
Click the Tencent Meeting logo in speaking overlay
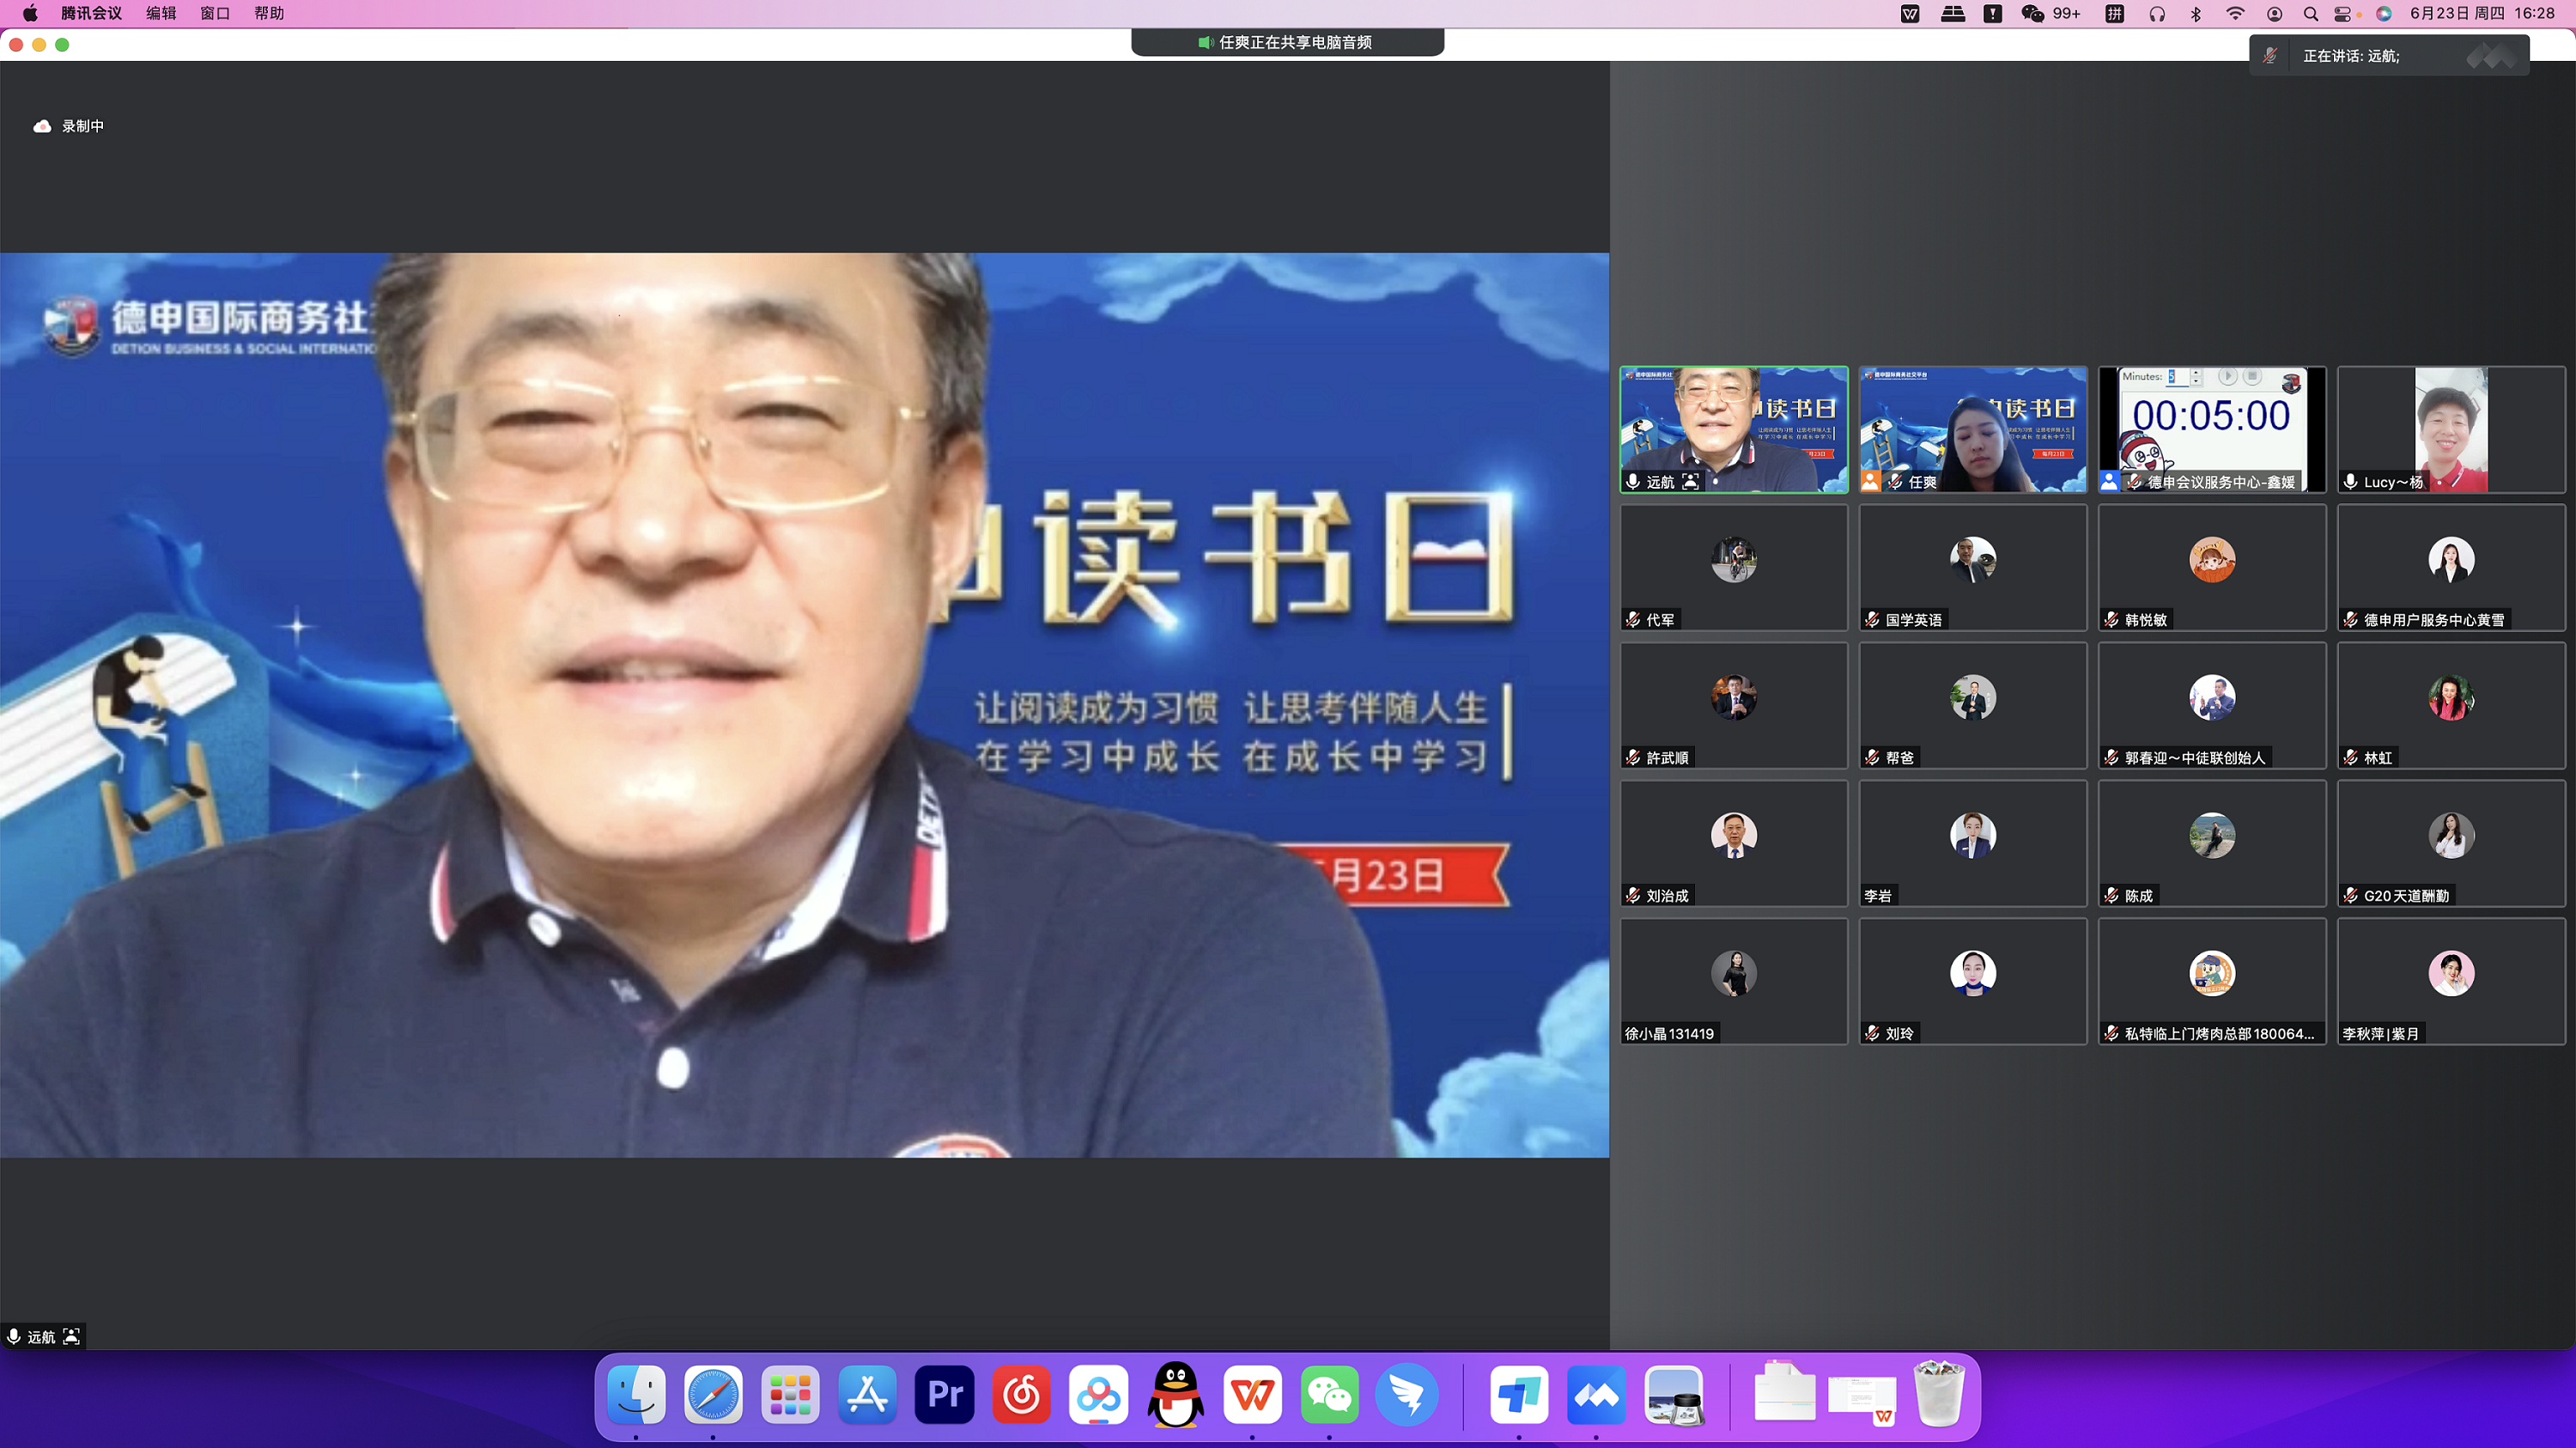click(x=2491, y=56)
